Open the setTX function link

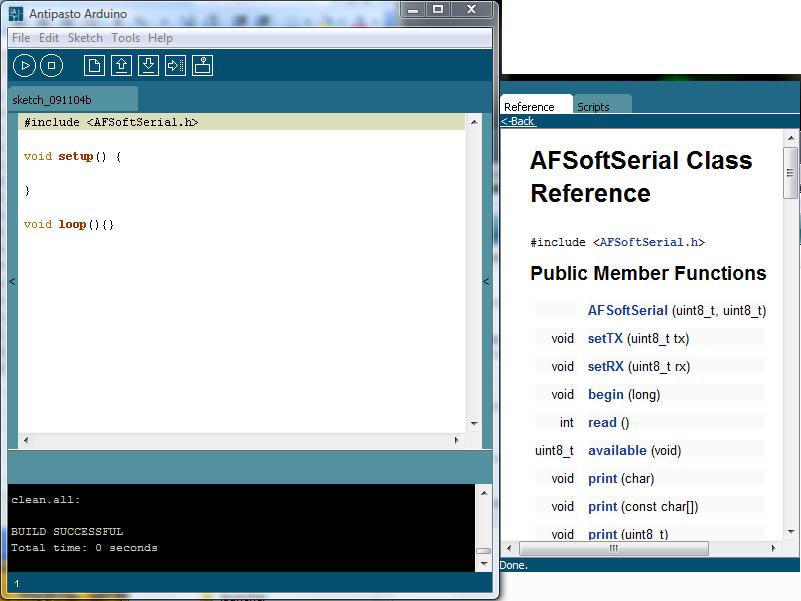(605, 338)
